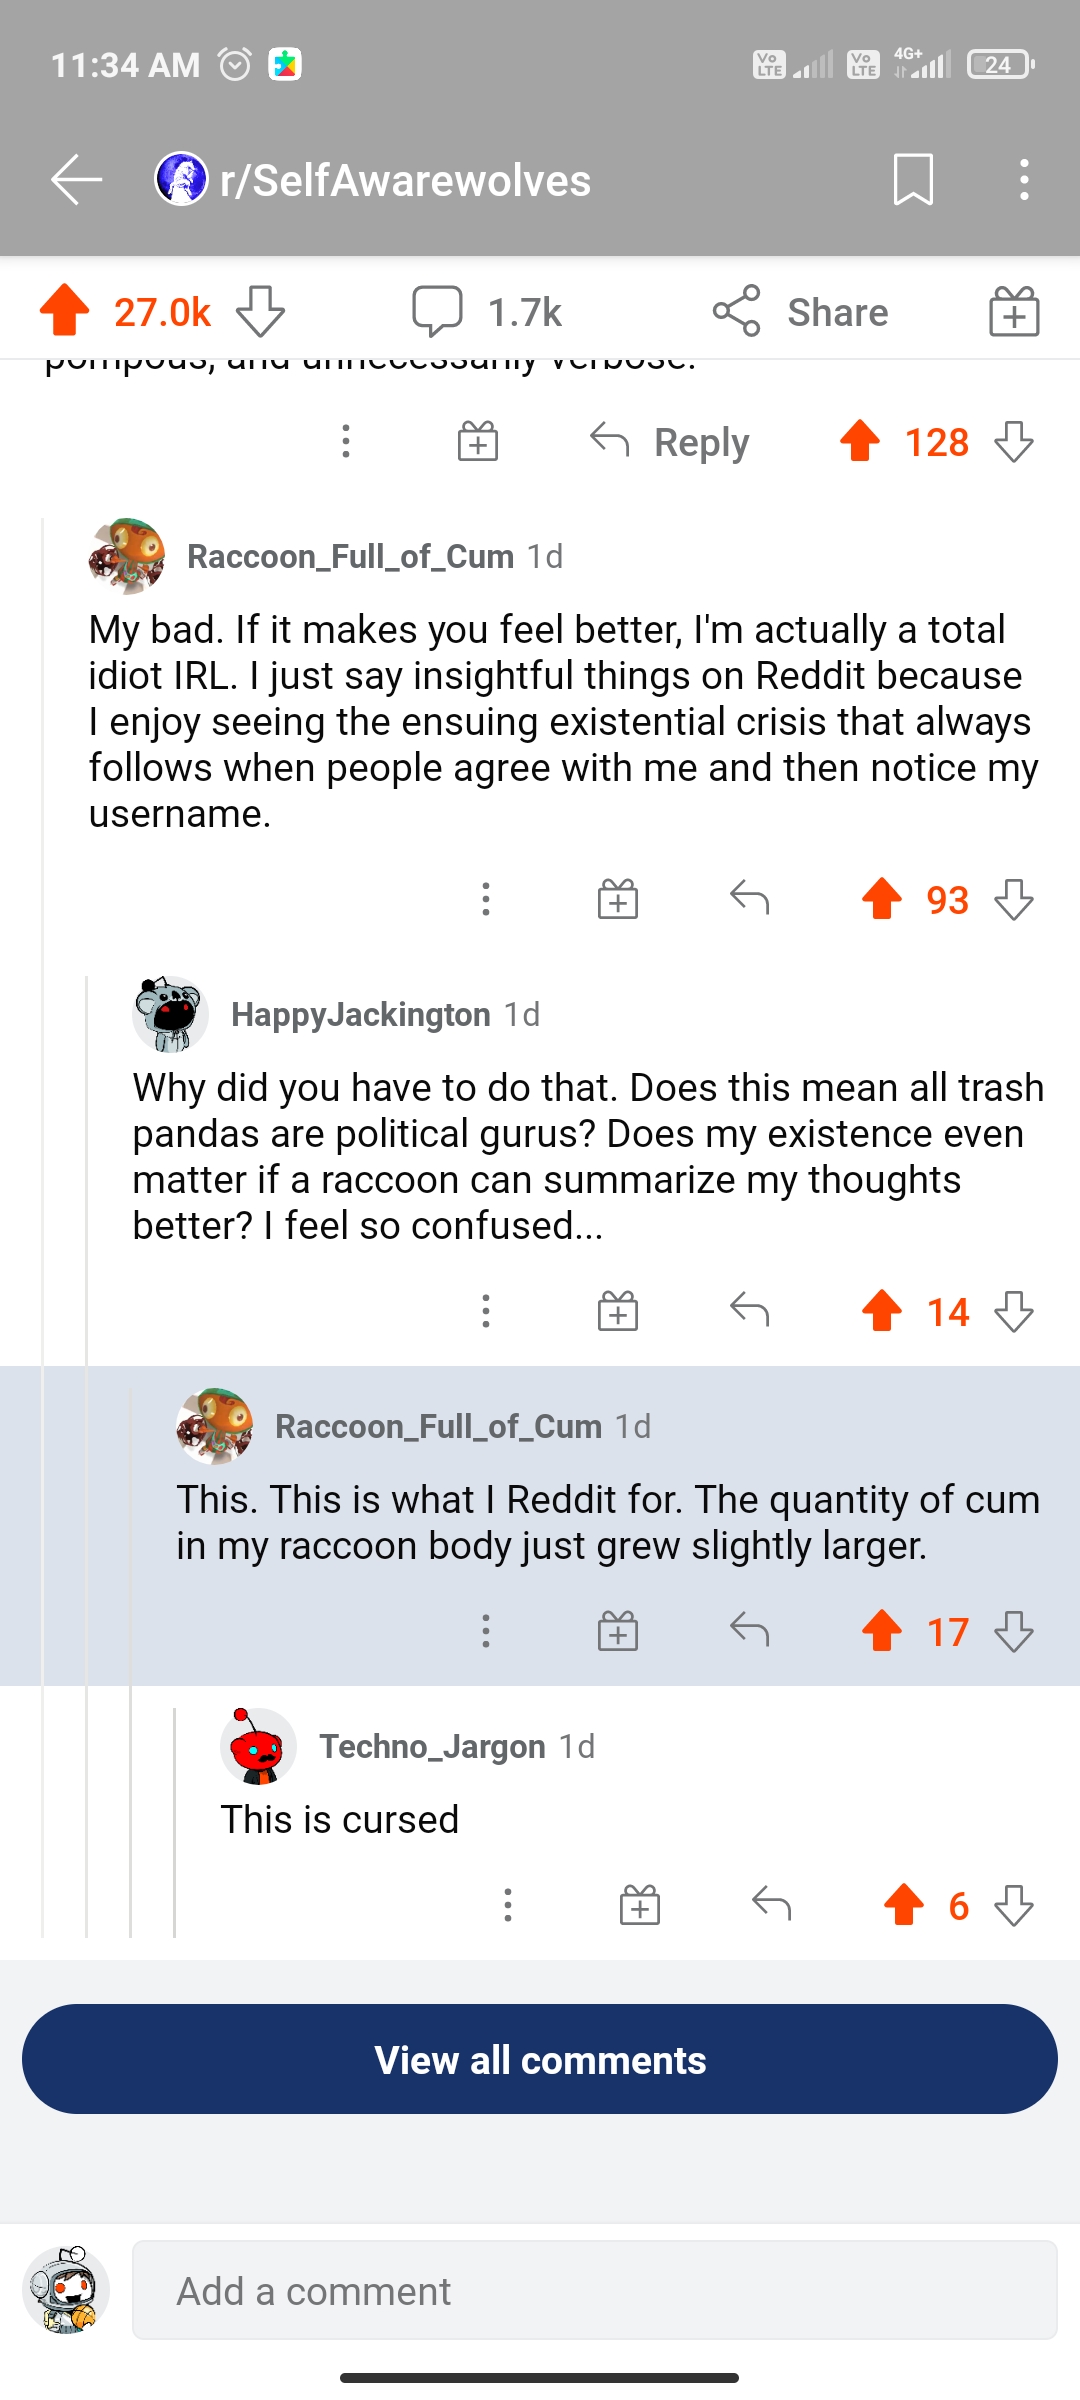
Task: Open HappyJackington's user profile name
Action: (360, 1014)
